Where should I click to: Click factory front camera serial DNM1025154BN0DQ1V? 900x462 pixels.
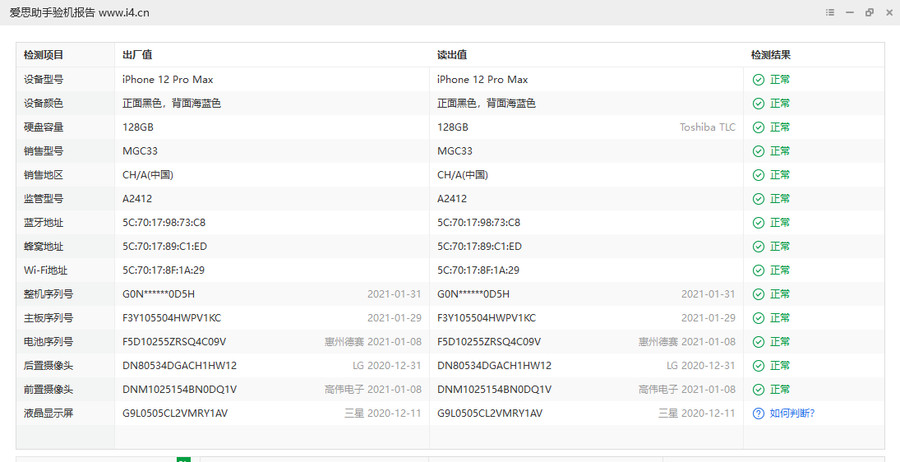pyautogui.click(x=180, y=389)
